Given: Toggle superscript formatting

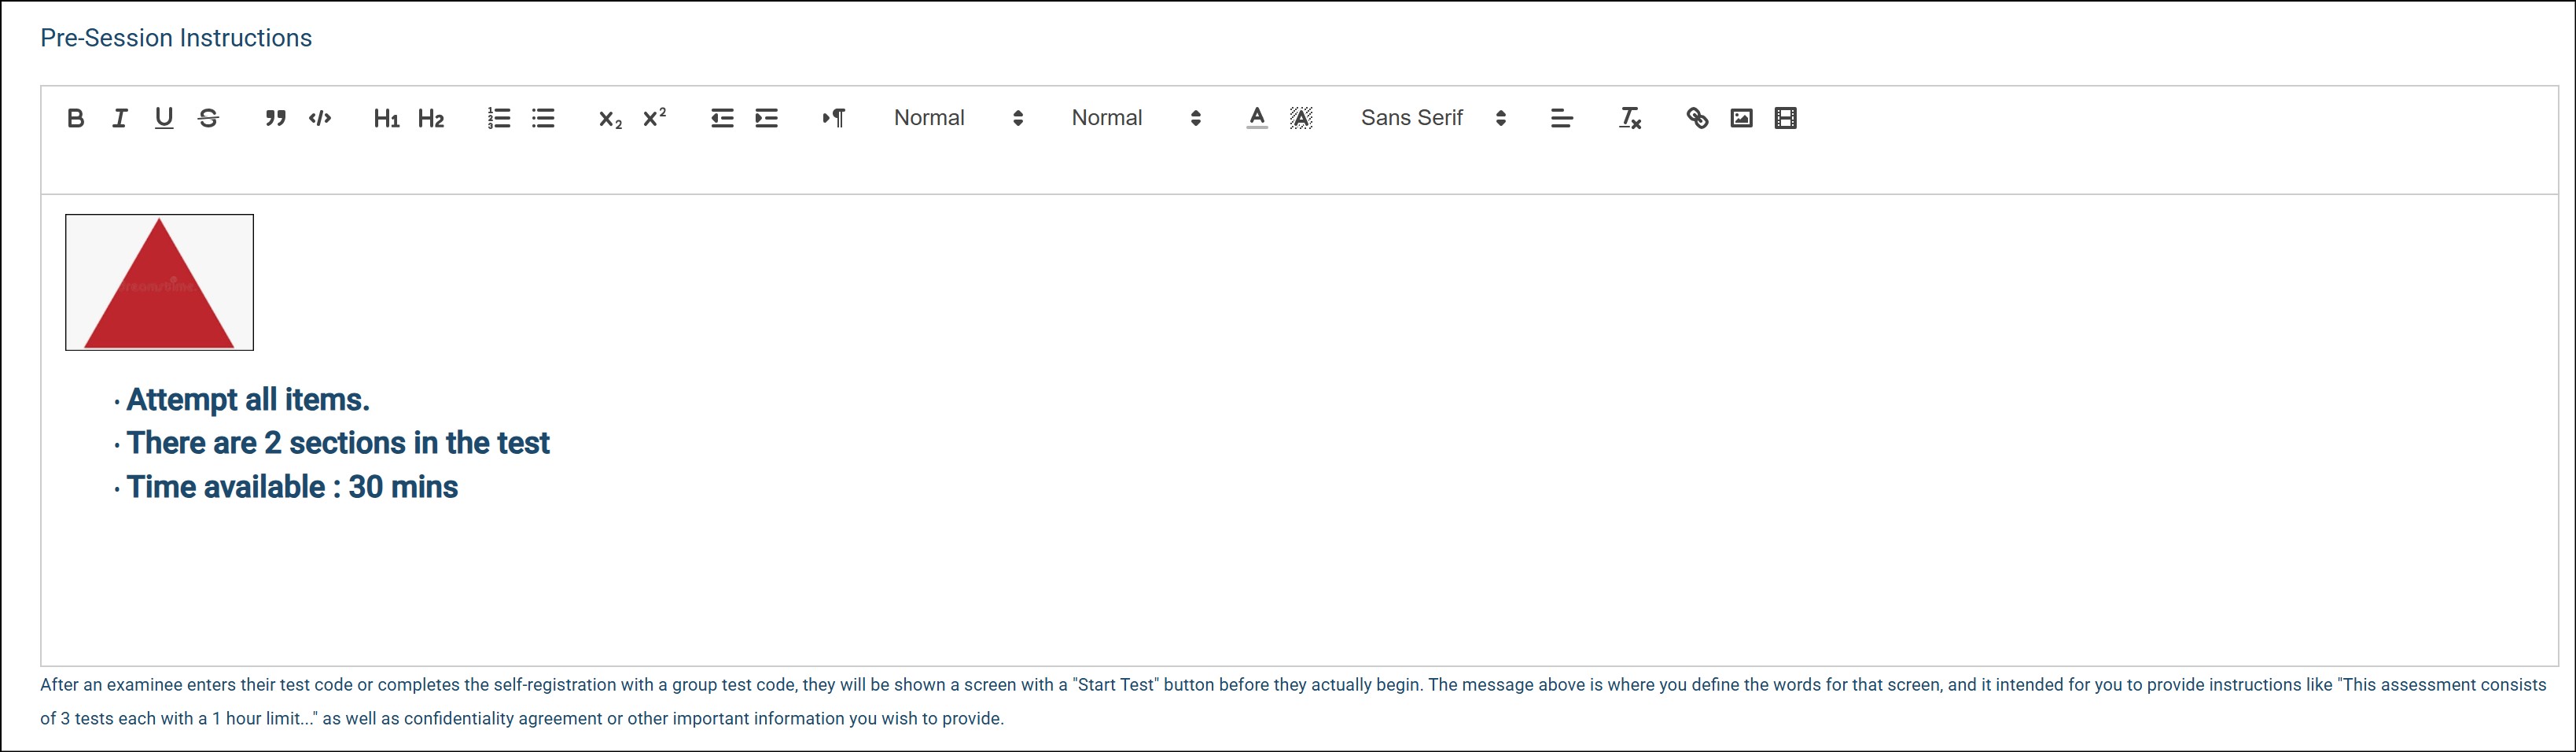Looking at the screenshot, I should coord(655,118).
